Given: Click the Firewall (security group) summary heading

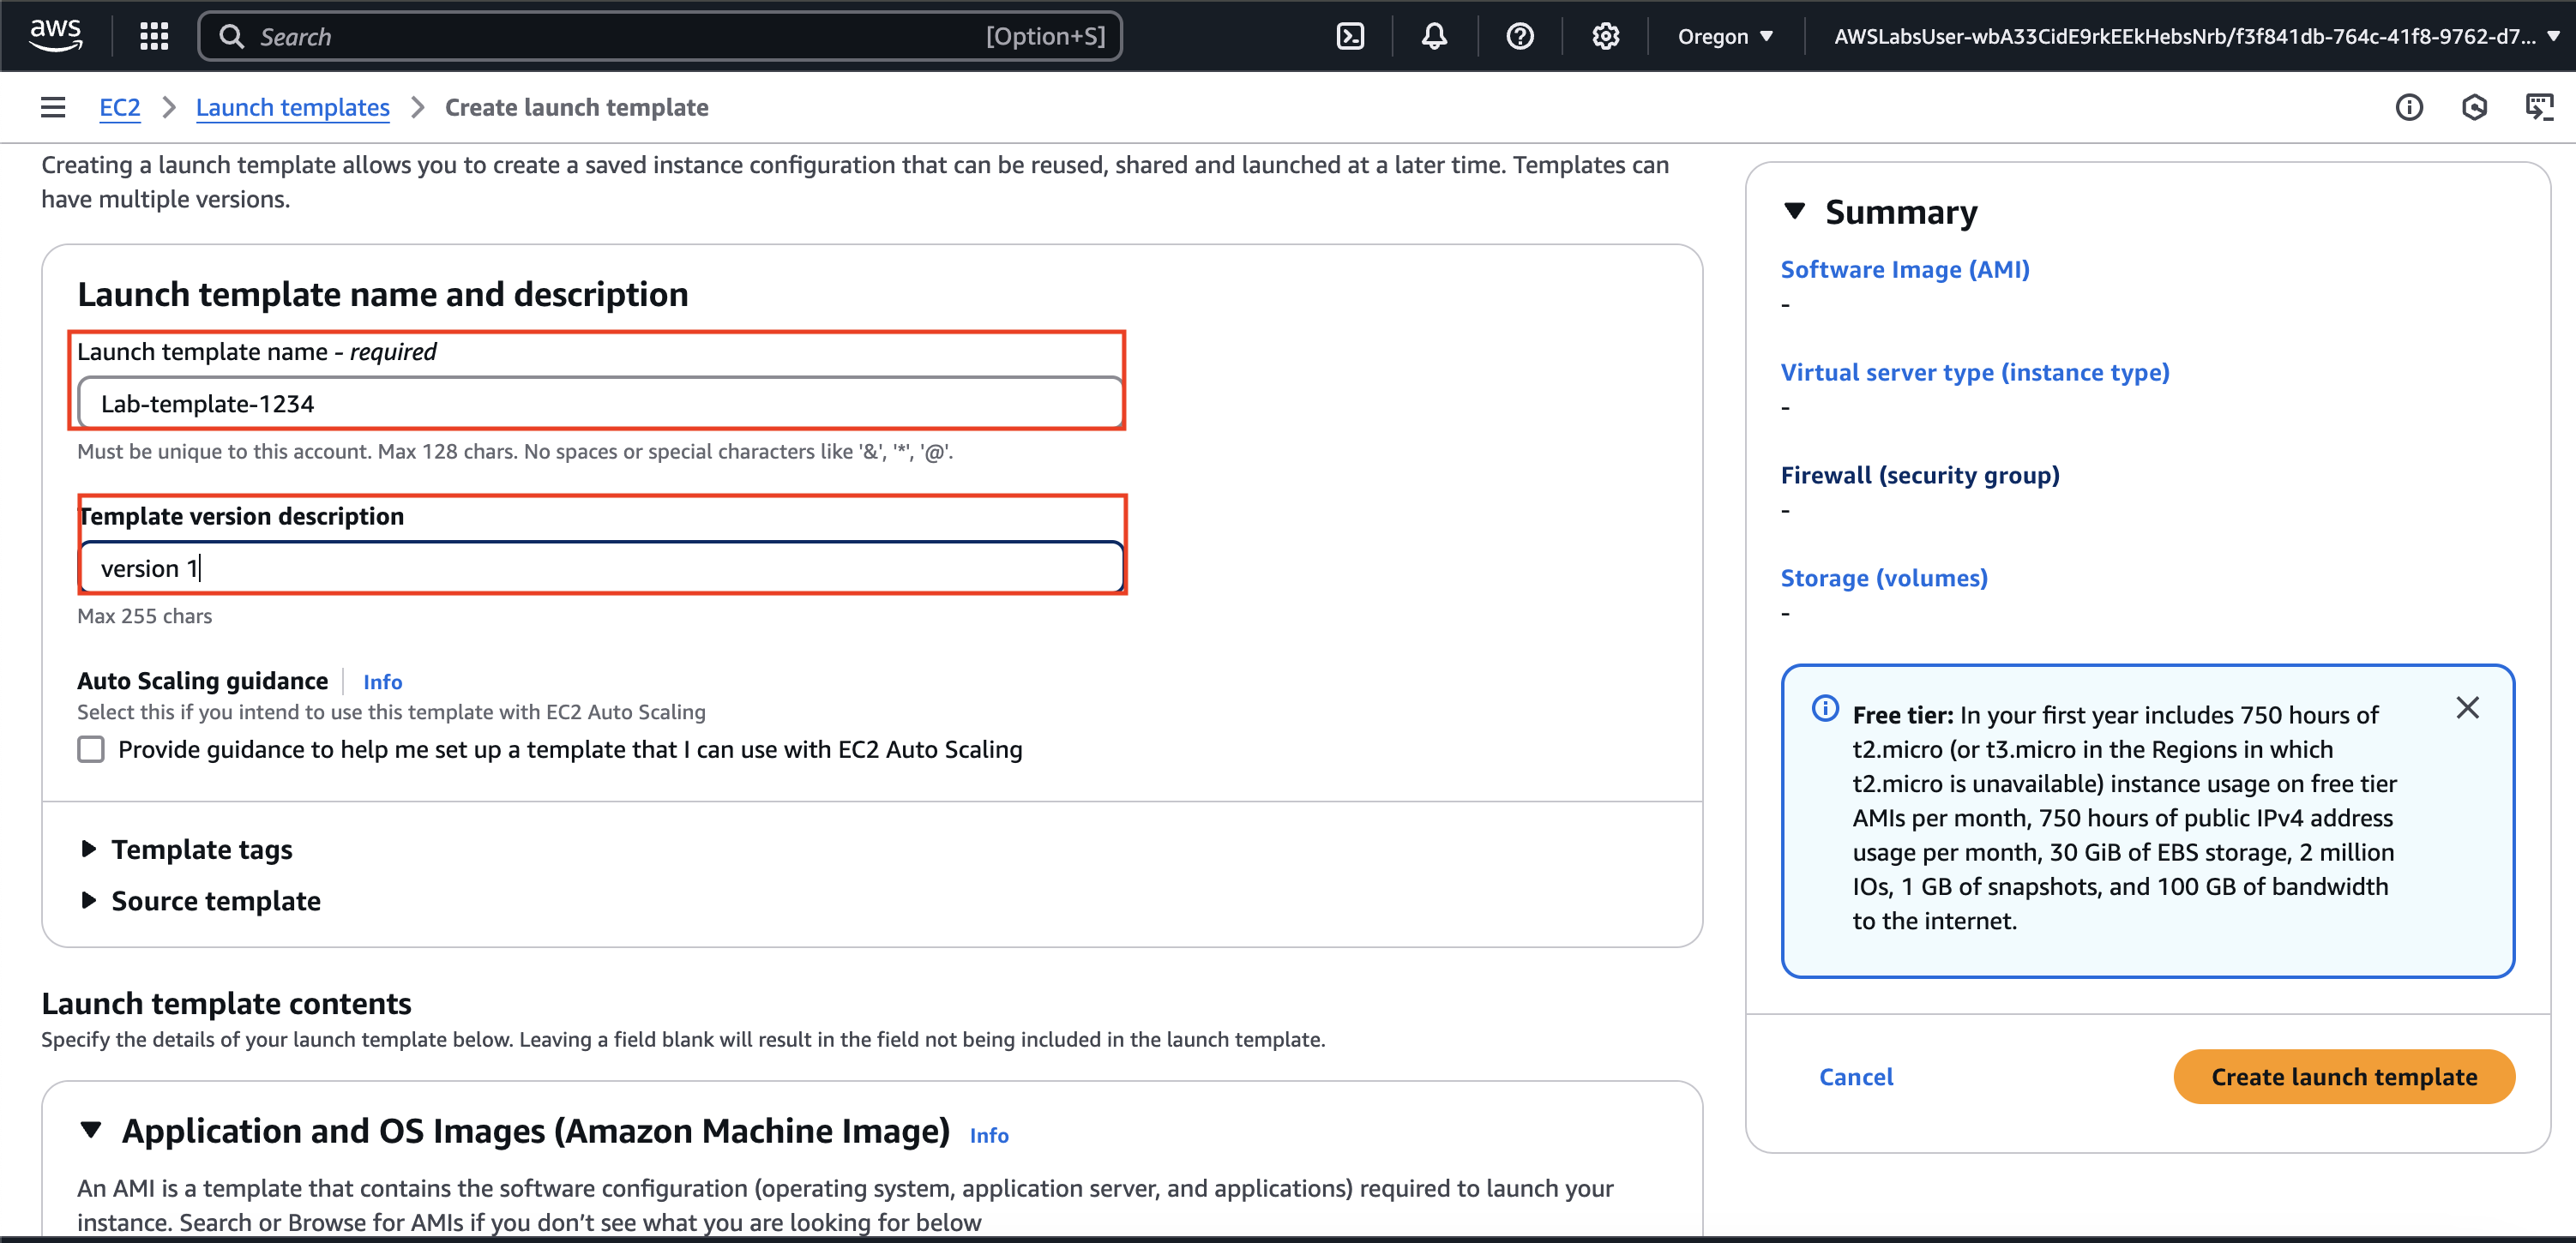Looking at the screenshot, I should click(x=1920, y=475).
